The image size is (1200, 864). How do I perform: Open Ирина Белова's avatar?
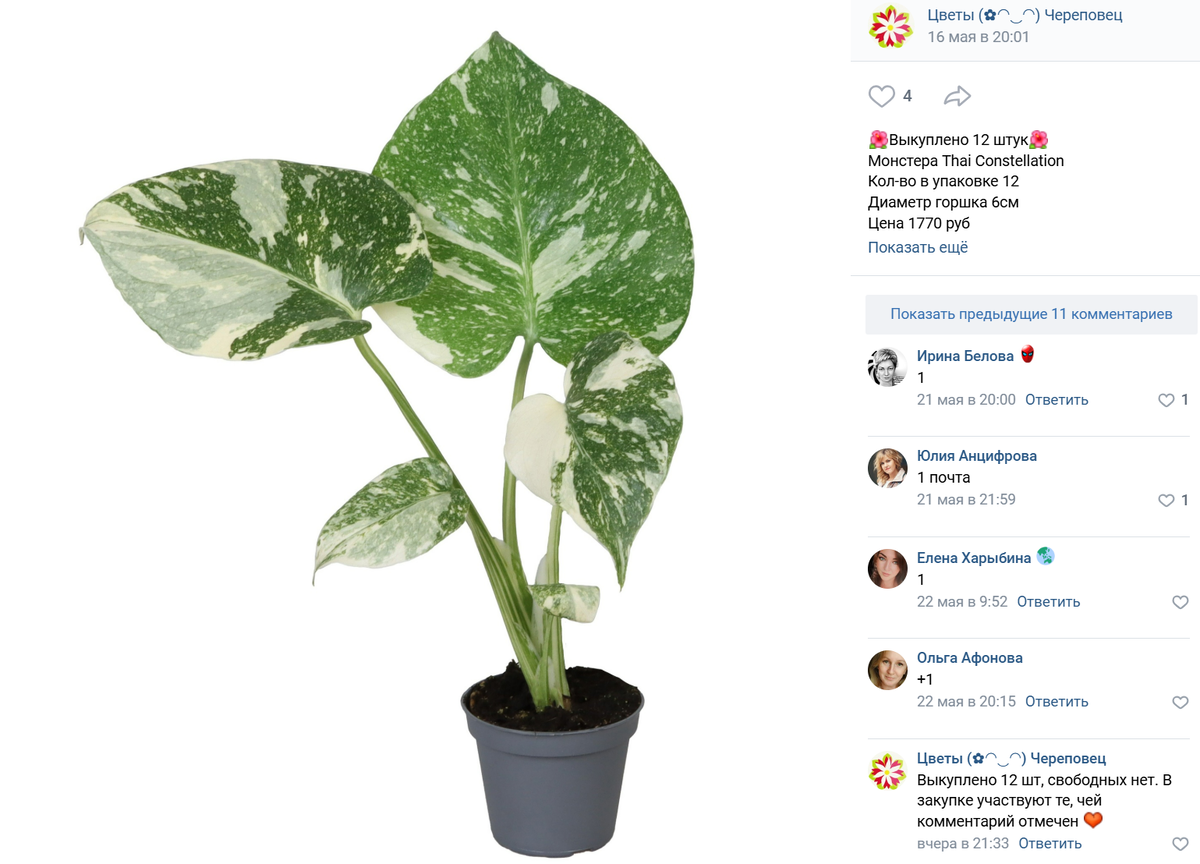click(887, 367)
